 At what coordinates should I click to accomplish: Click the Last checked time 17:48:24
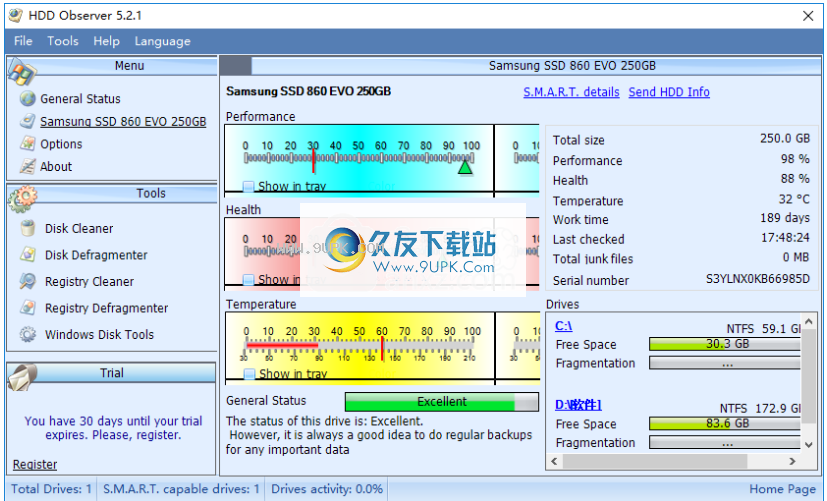pos(785,238)
